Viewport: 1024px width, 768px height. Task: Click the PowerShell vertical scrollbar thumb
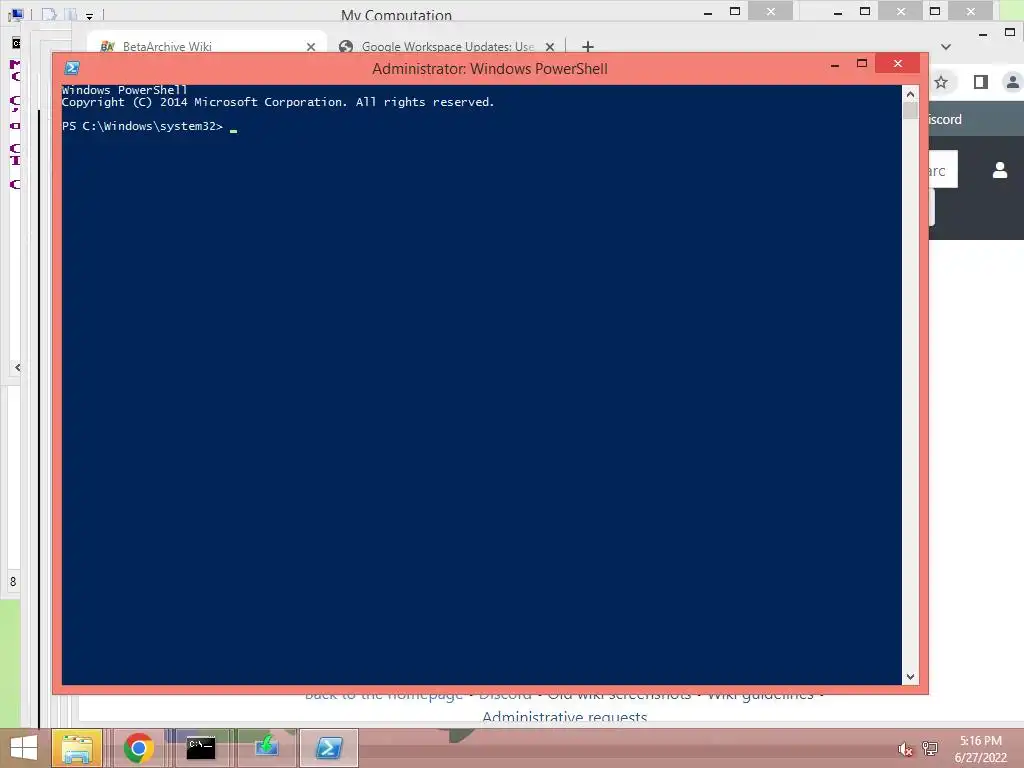pyautogui.click(x=910, y=110)
